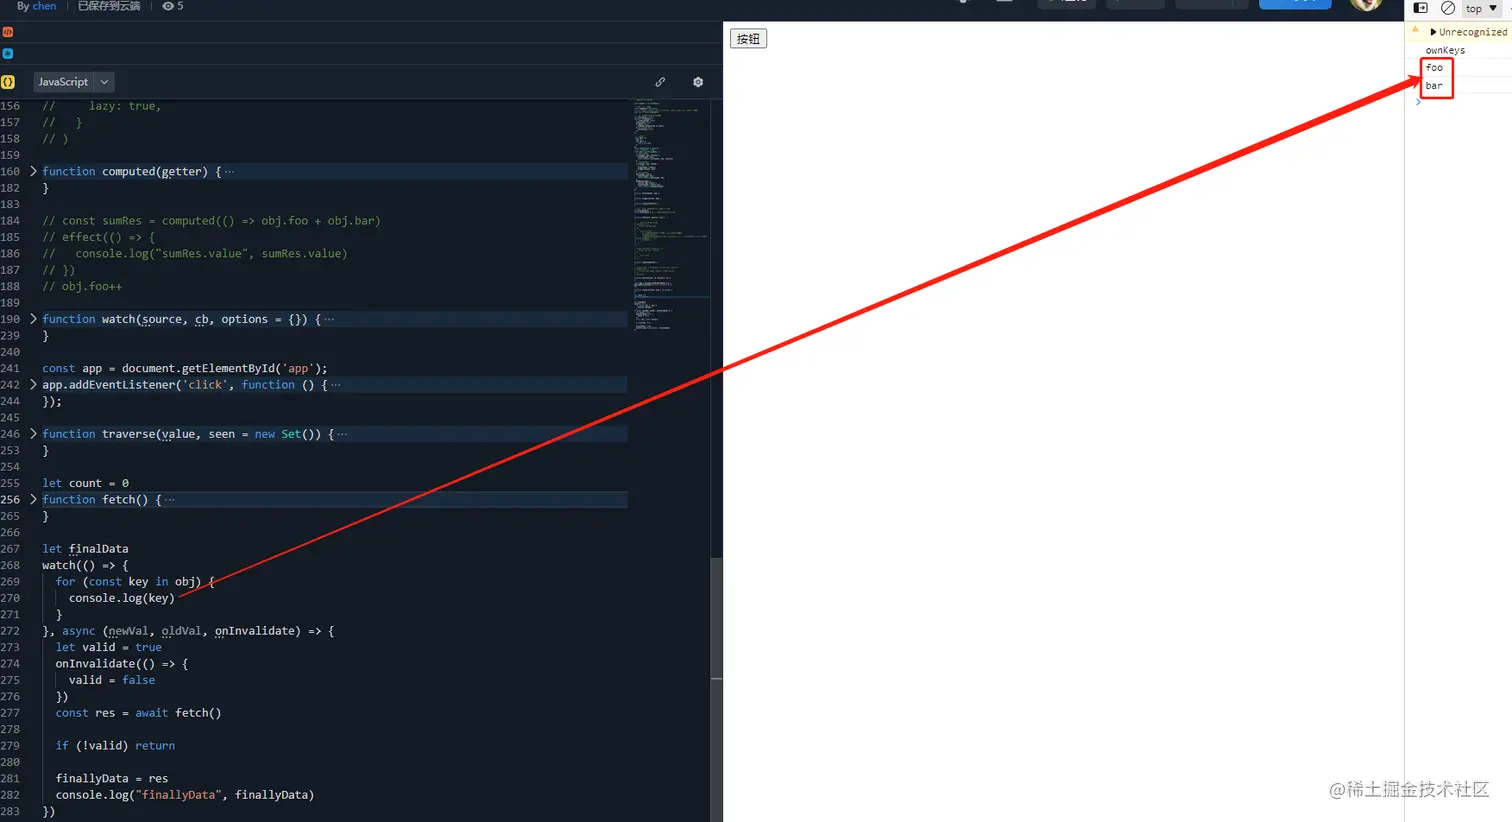This screenshot has height=822, width=1512.
Task: Click the let count = 0 line
Action: click(85, 483)
